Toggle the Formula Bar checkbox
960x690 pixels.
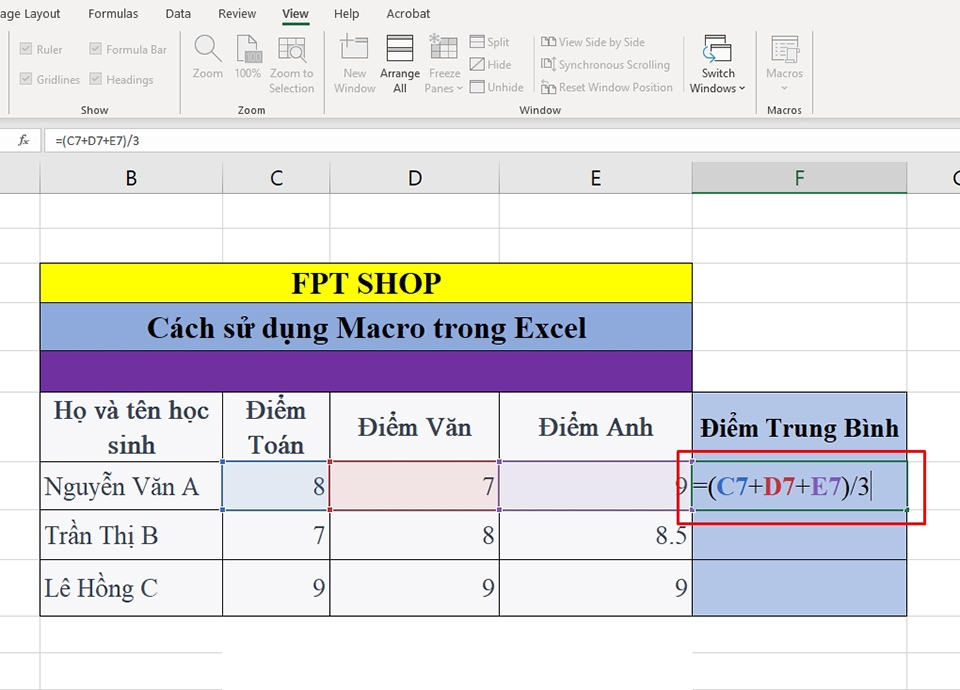click(96, 48)
